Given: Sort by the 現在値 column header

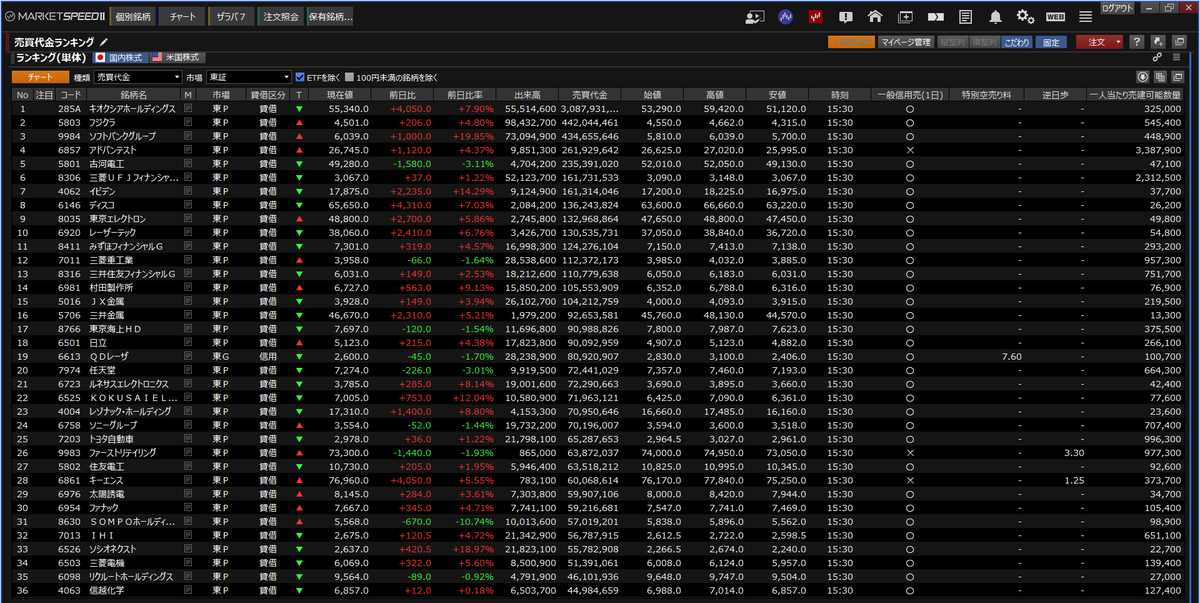Looking at the screenshot, I should pos(340,94).
